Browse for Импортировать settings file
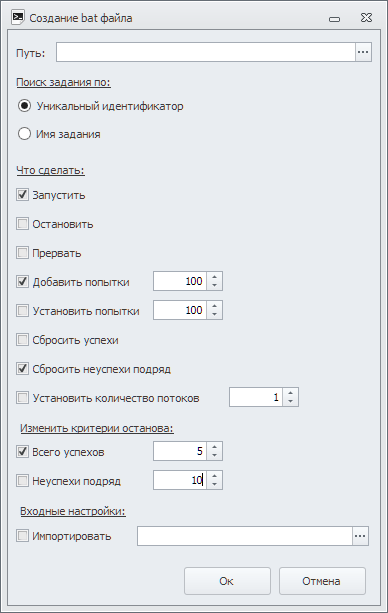Viewport: 388px width, 613px height. click(360, 536)
